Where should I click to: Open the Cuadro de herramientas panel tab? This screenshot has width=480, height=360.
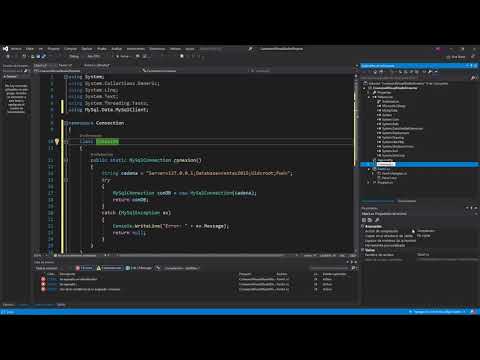[x=15, y=66]
